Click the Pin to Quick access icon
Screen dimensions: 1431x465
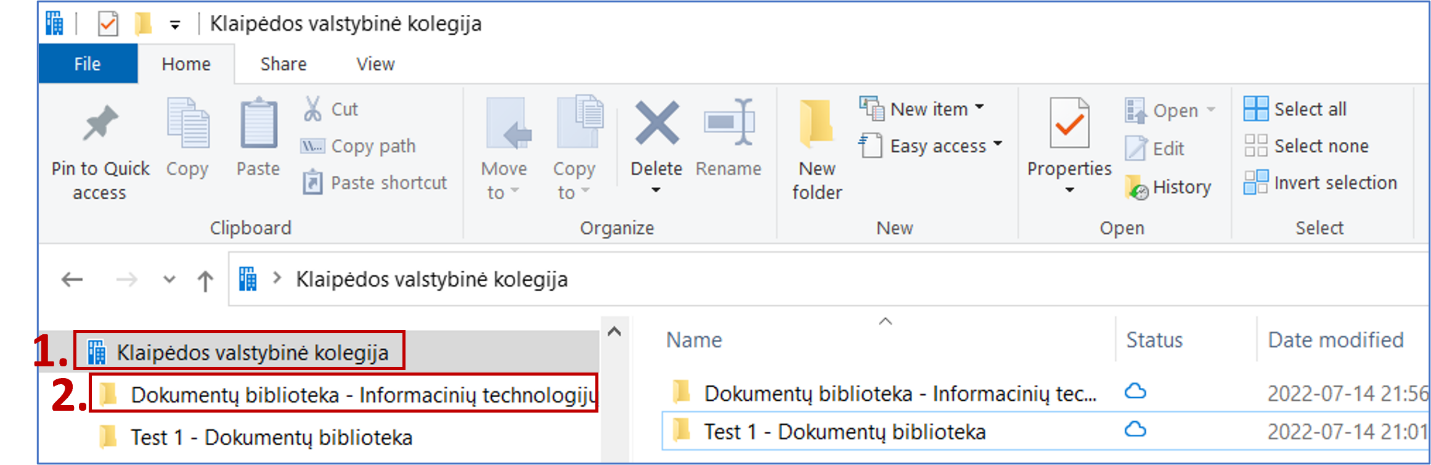99,125
